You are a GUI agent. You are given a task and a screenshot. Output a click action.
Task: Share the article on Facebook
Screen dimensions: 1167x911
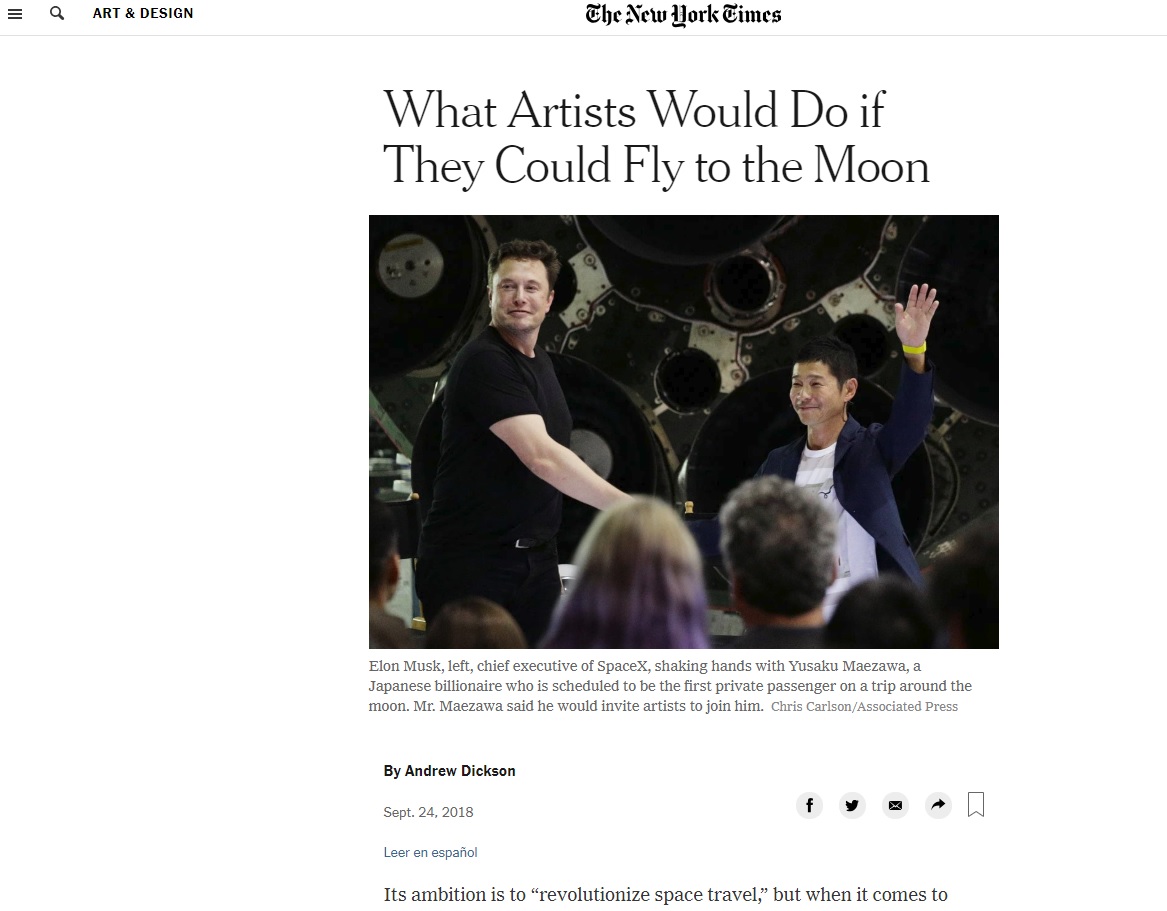pos(809,805)
